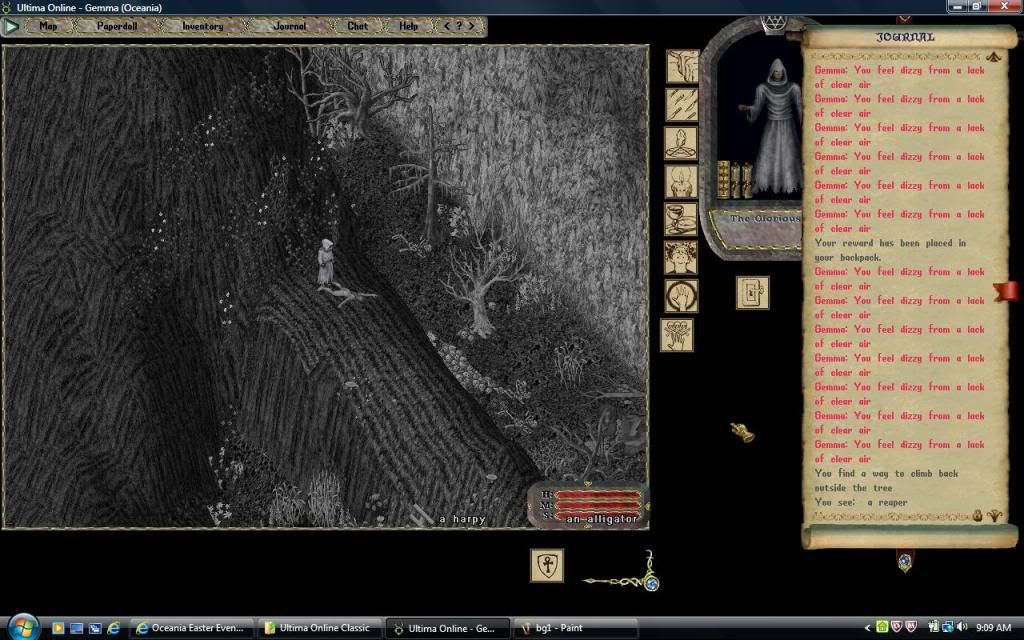Click the left chevron in the menu bar
Viewport: 1024px width, 640px height.
coord(447,26)
